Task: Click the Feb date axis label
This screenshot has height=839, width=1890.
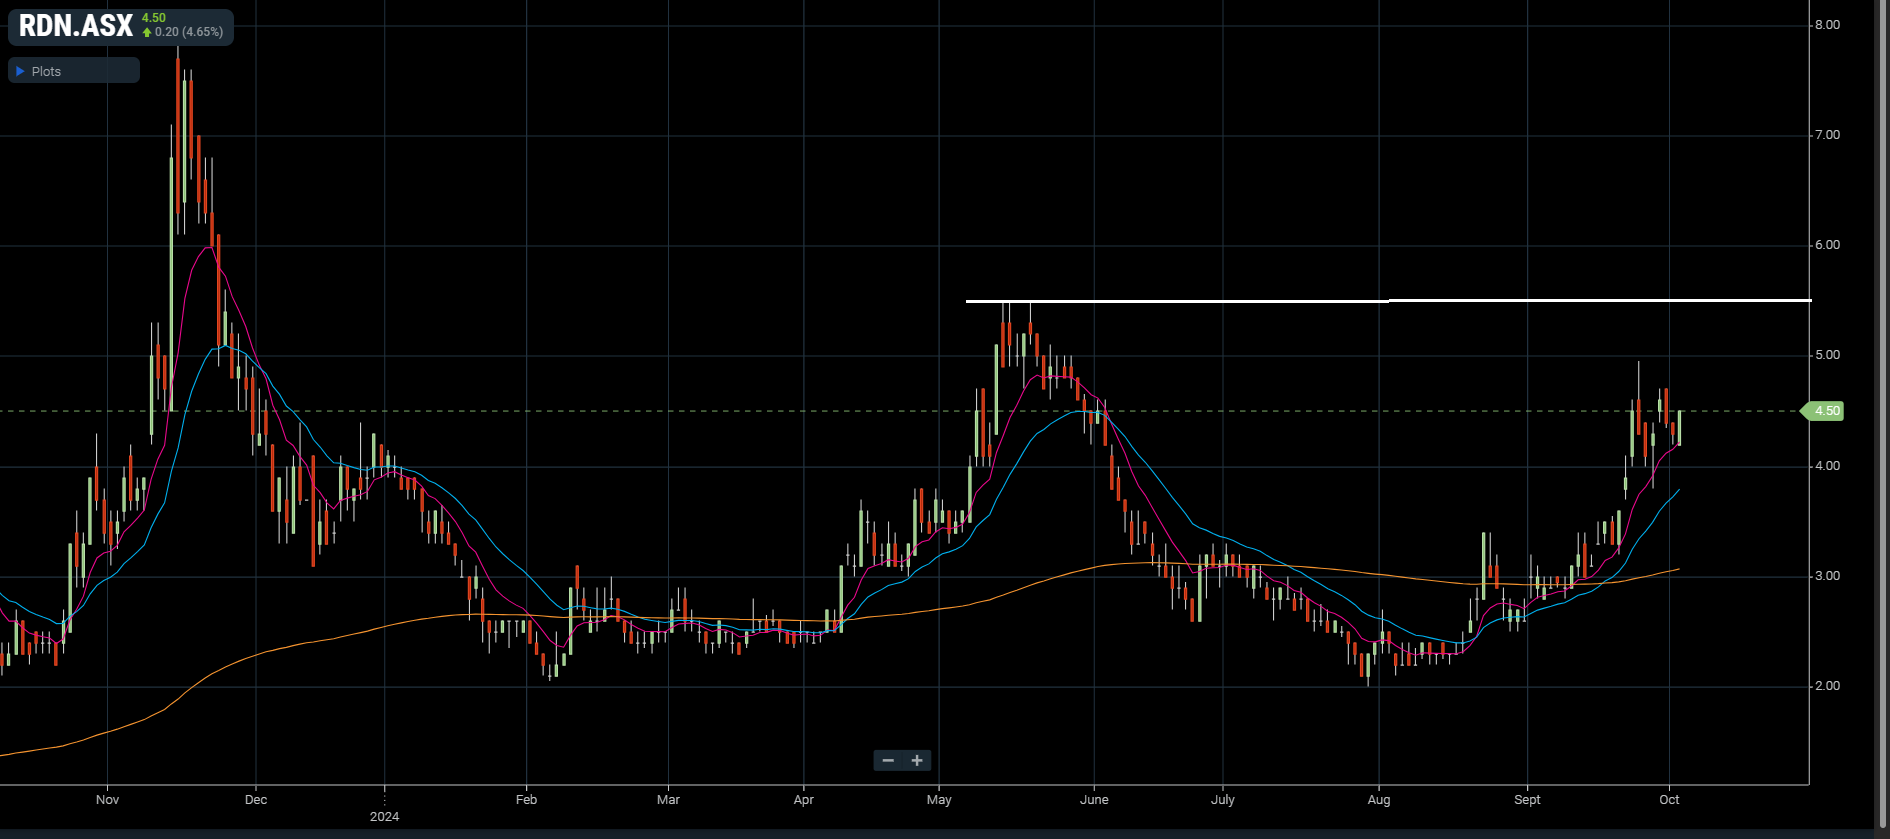Action: (x=526, y=800)
